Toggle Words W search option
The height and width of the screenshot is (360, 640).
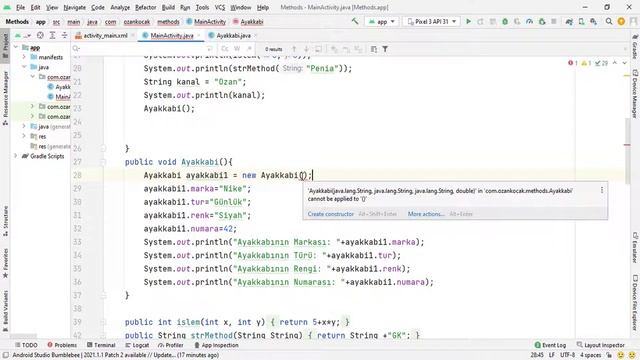coord(237,49)
